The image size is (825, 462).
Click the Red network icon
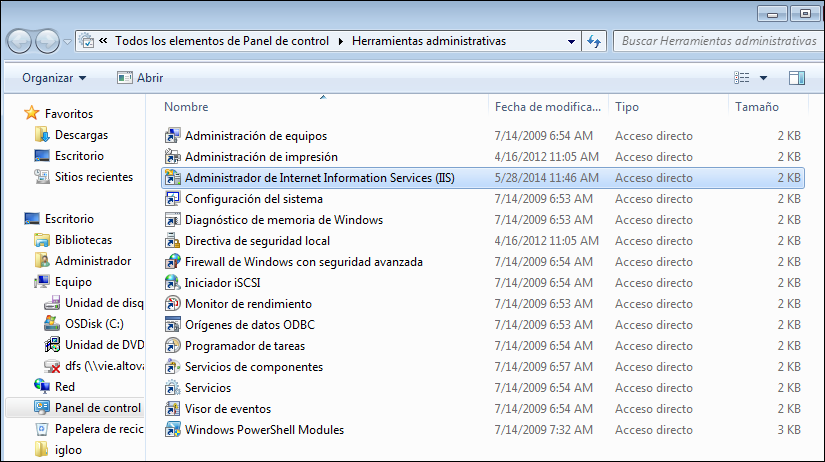click(42, 386)
